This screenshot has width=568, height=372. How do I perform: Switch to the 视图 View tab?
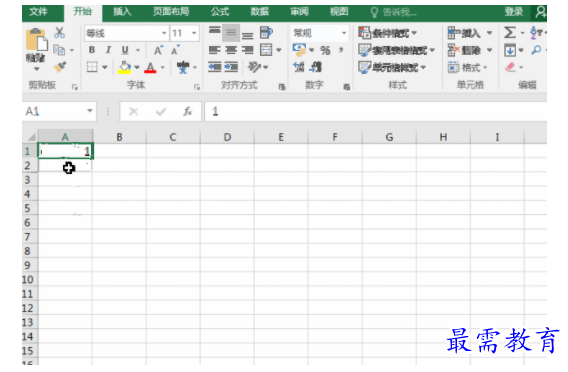[339, 12]
